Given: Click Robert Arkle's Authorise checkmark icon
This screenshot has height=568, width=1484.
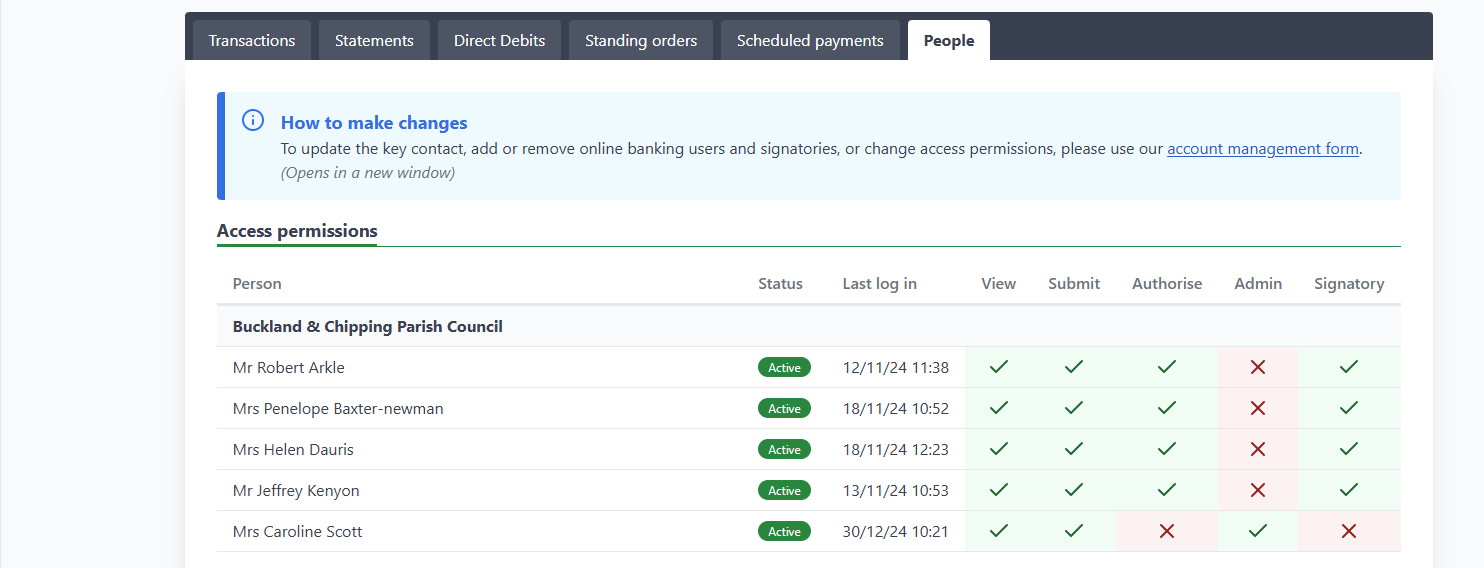Looking at the screenshot, I should click(1166, 367).
